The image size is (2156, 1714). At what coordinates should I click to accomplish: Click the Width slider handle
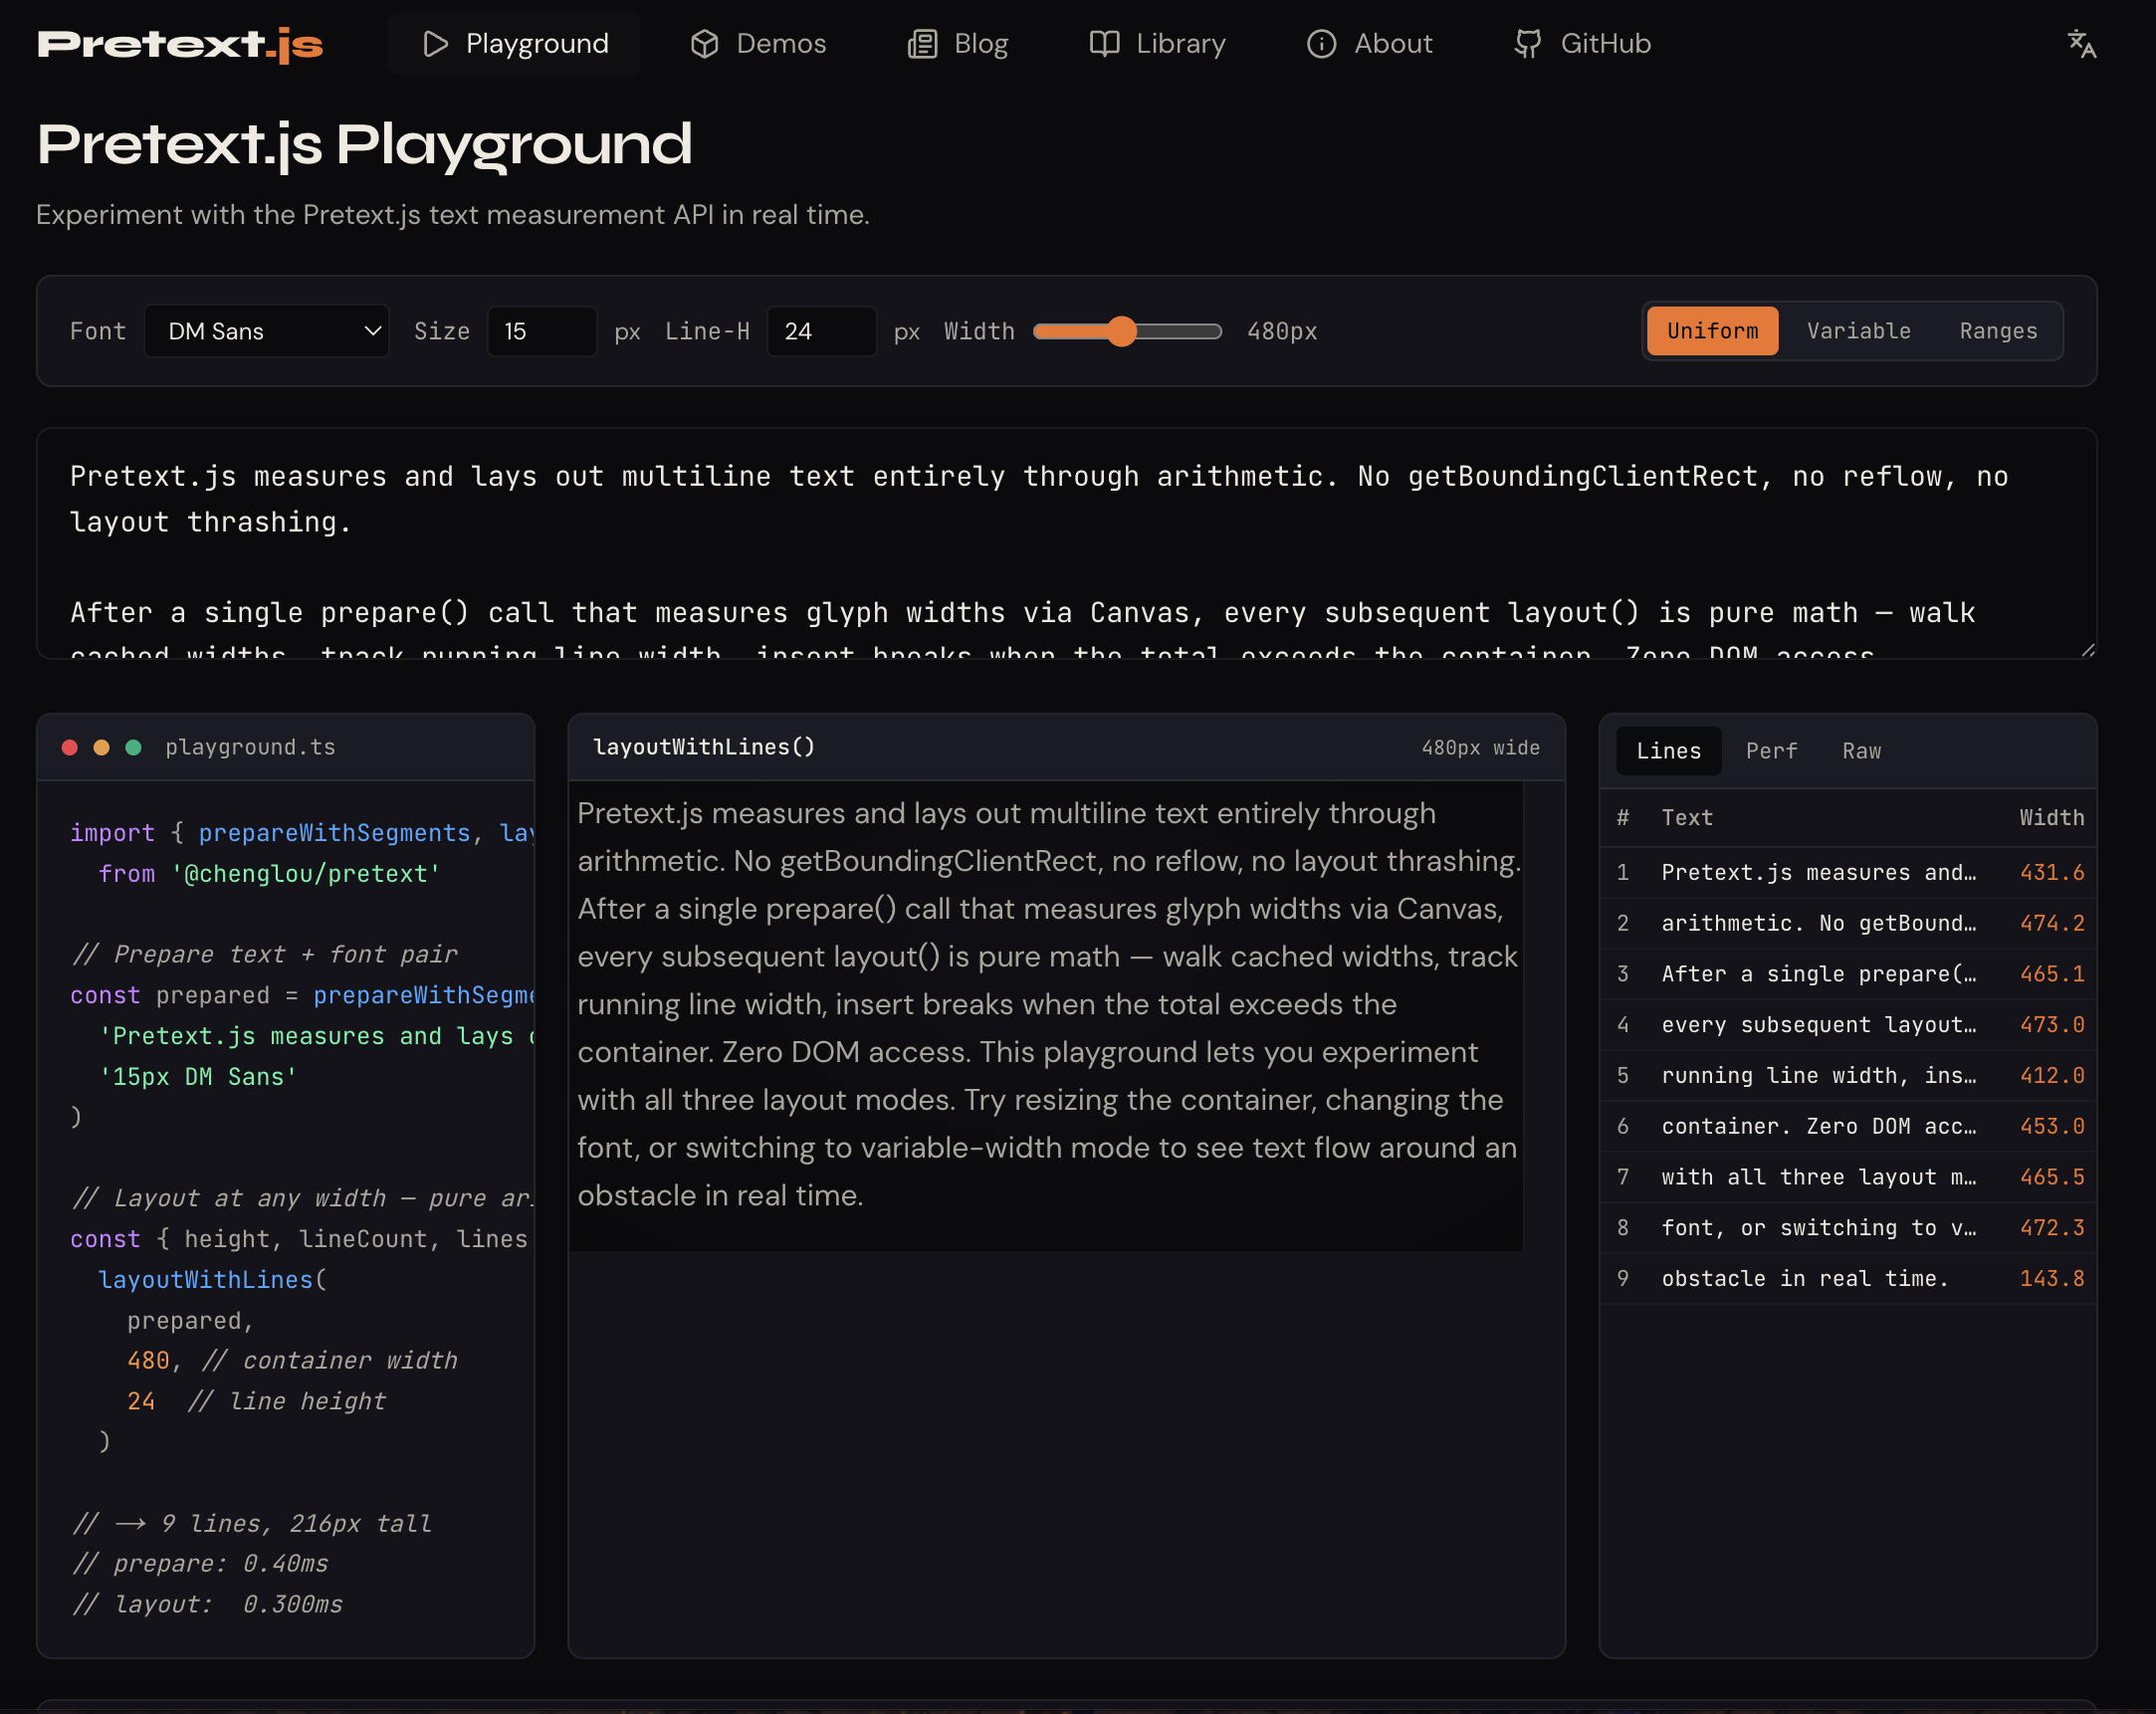pos(1122,331)
